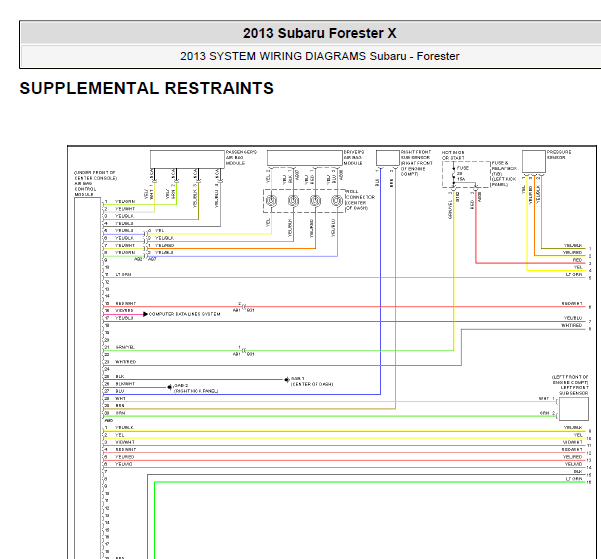Click the "(RIGHT KICK PANEL)" ground label

pos(196,391)
